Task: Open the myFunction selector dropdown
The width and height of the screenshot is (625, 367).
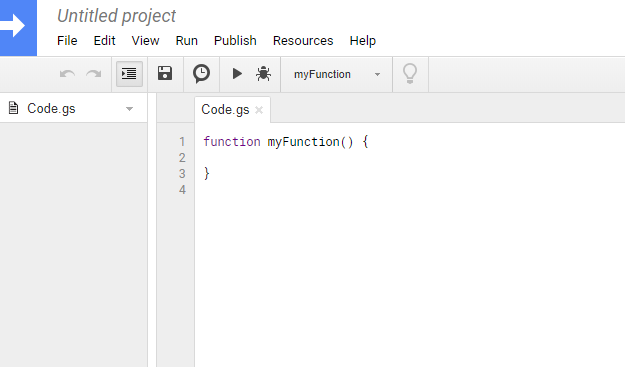Action: [x=337, y=75]
